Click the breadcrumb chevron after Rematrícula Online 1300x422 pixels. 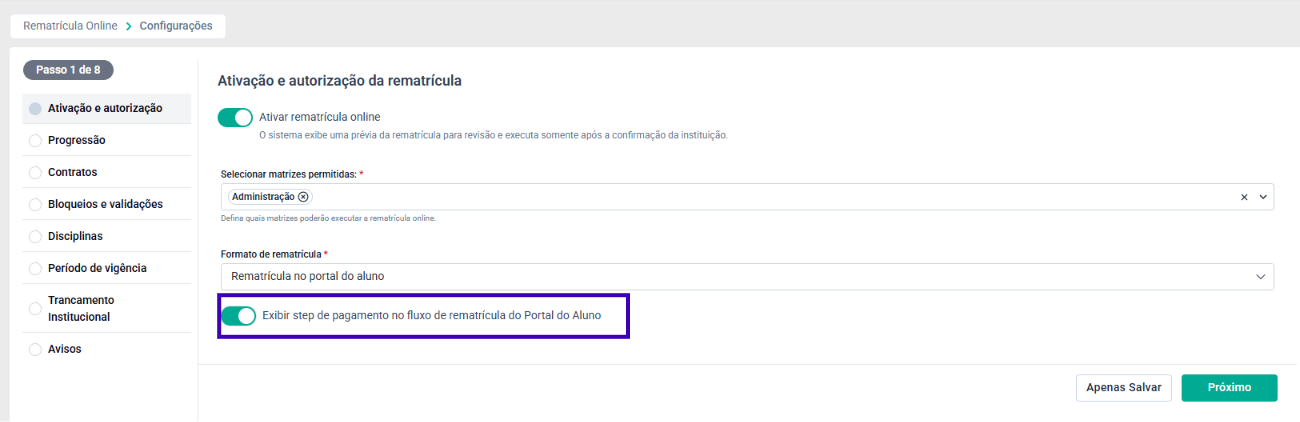pyautogui.click(x=129, y=26)
